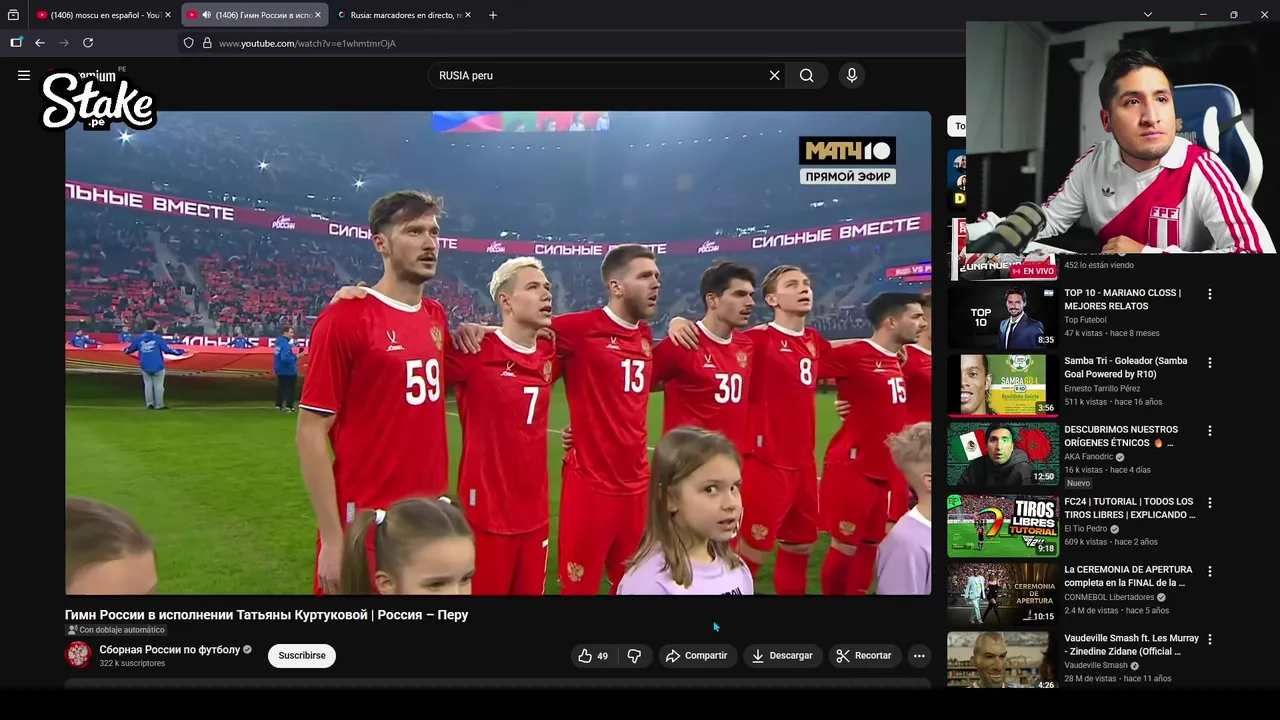Open the AKA Fanodric channel link
Image resolution: width=1280 pixels, height=720 pixels.
(1089, 457)
